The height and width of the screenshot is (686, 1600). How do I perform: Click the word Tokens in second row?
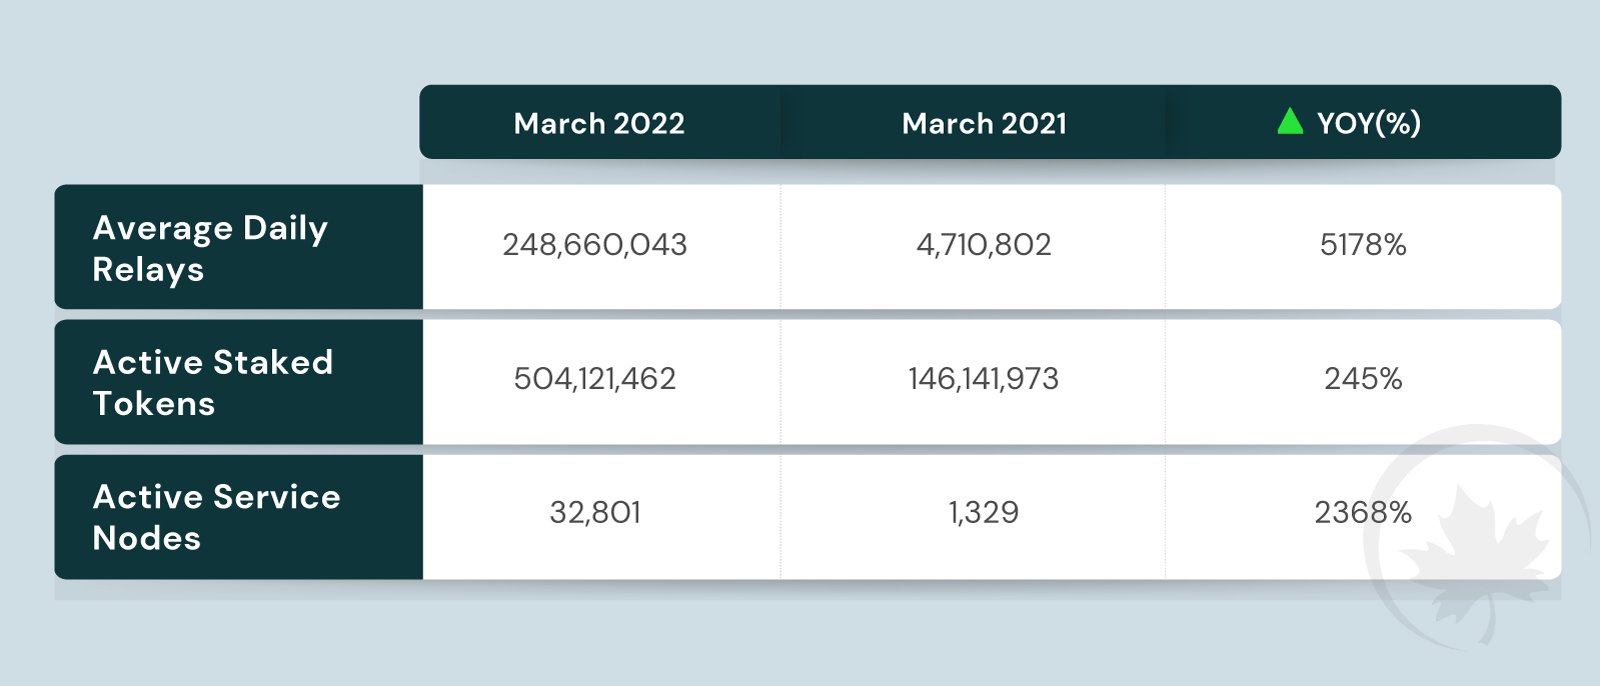pos(154,404)
